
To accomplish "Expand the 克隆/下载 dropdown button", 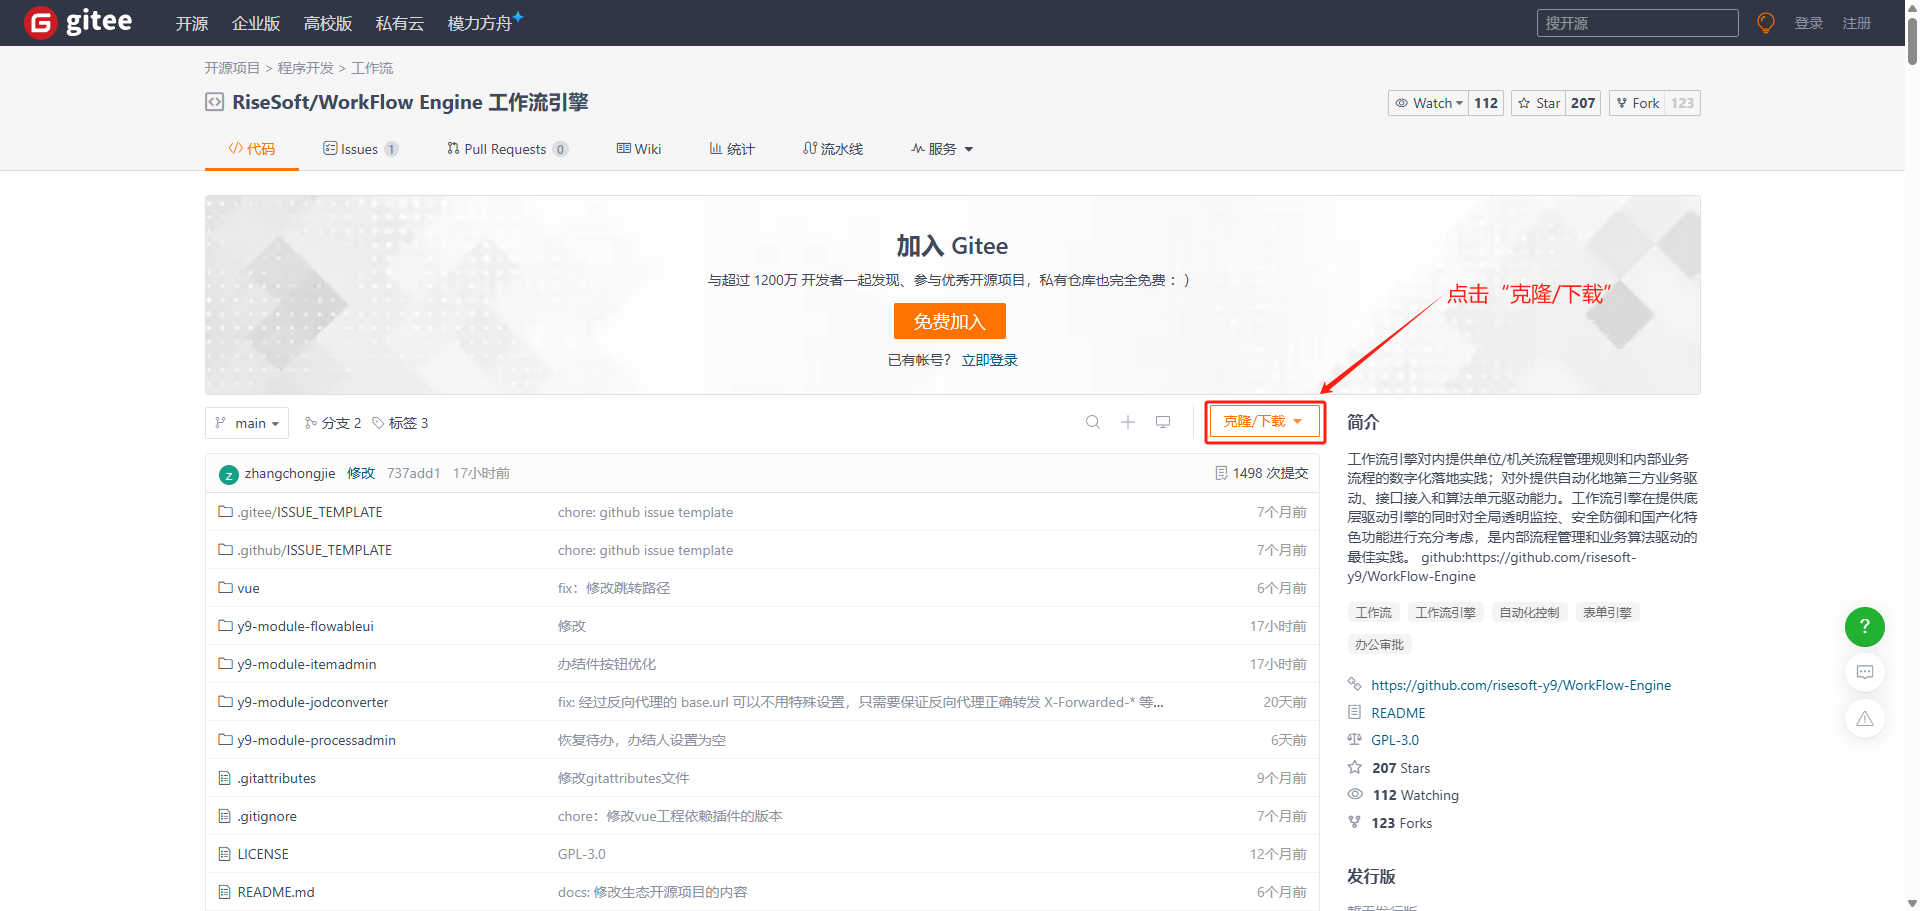I will click(x=1263, y=422).
